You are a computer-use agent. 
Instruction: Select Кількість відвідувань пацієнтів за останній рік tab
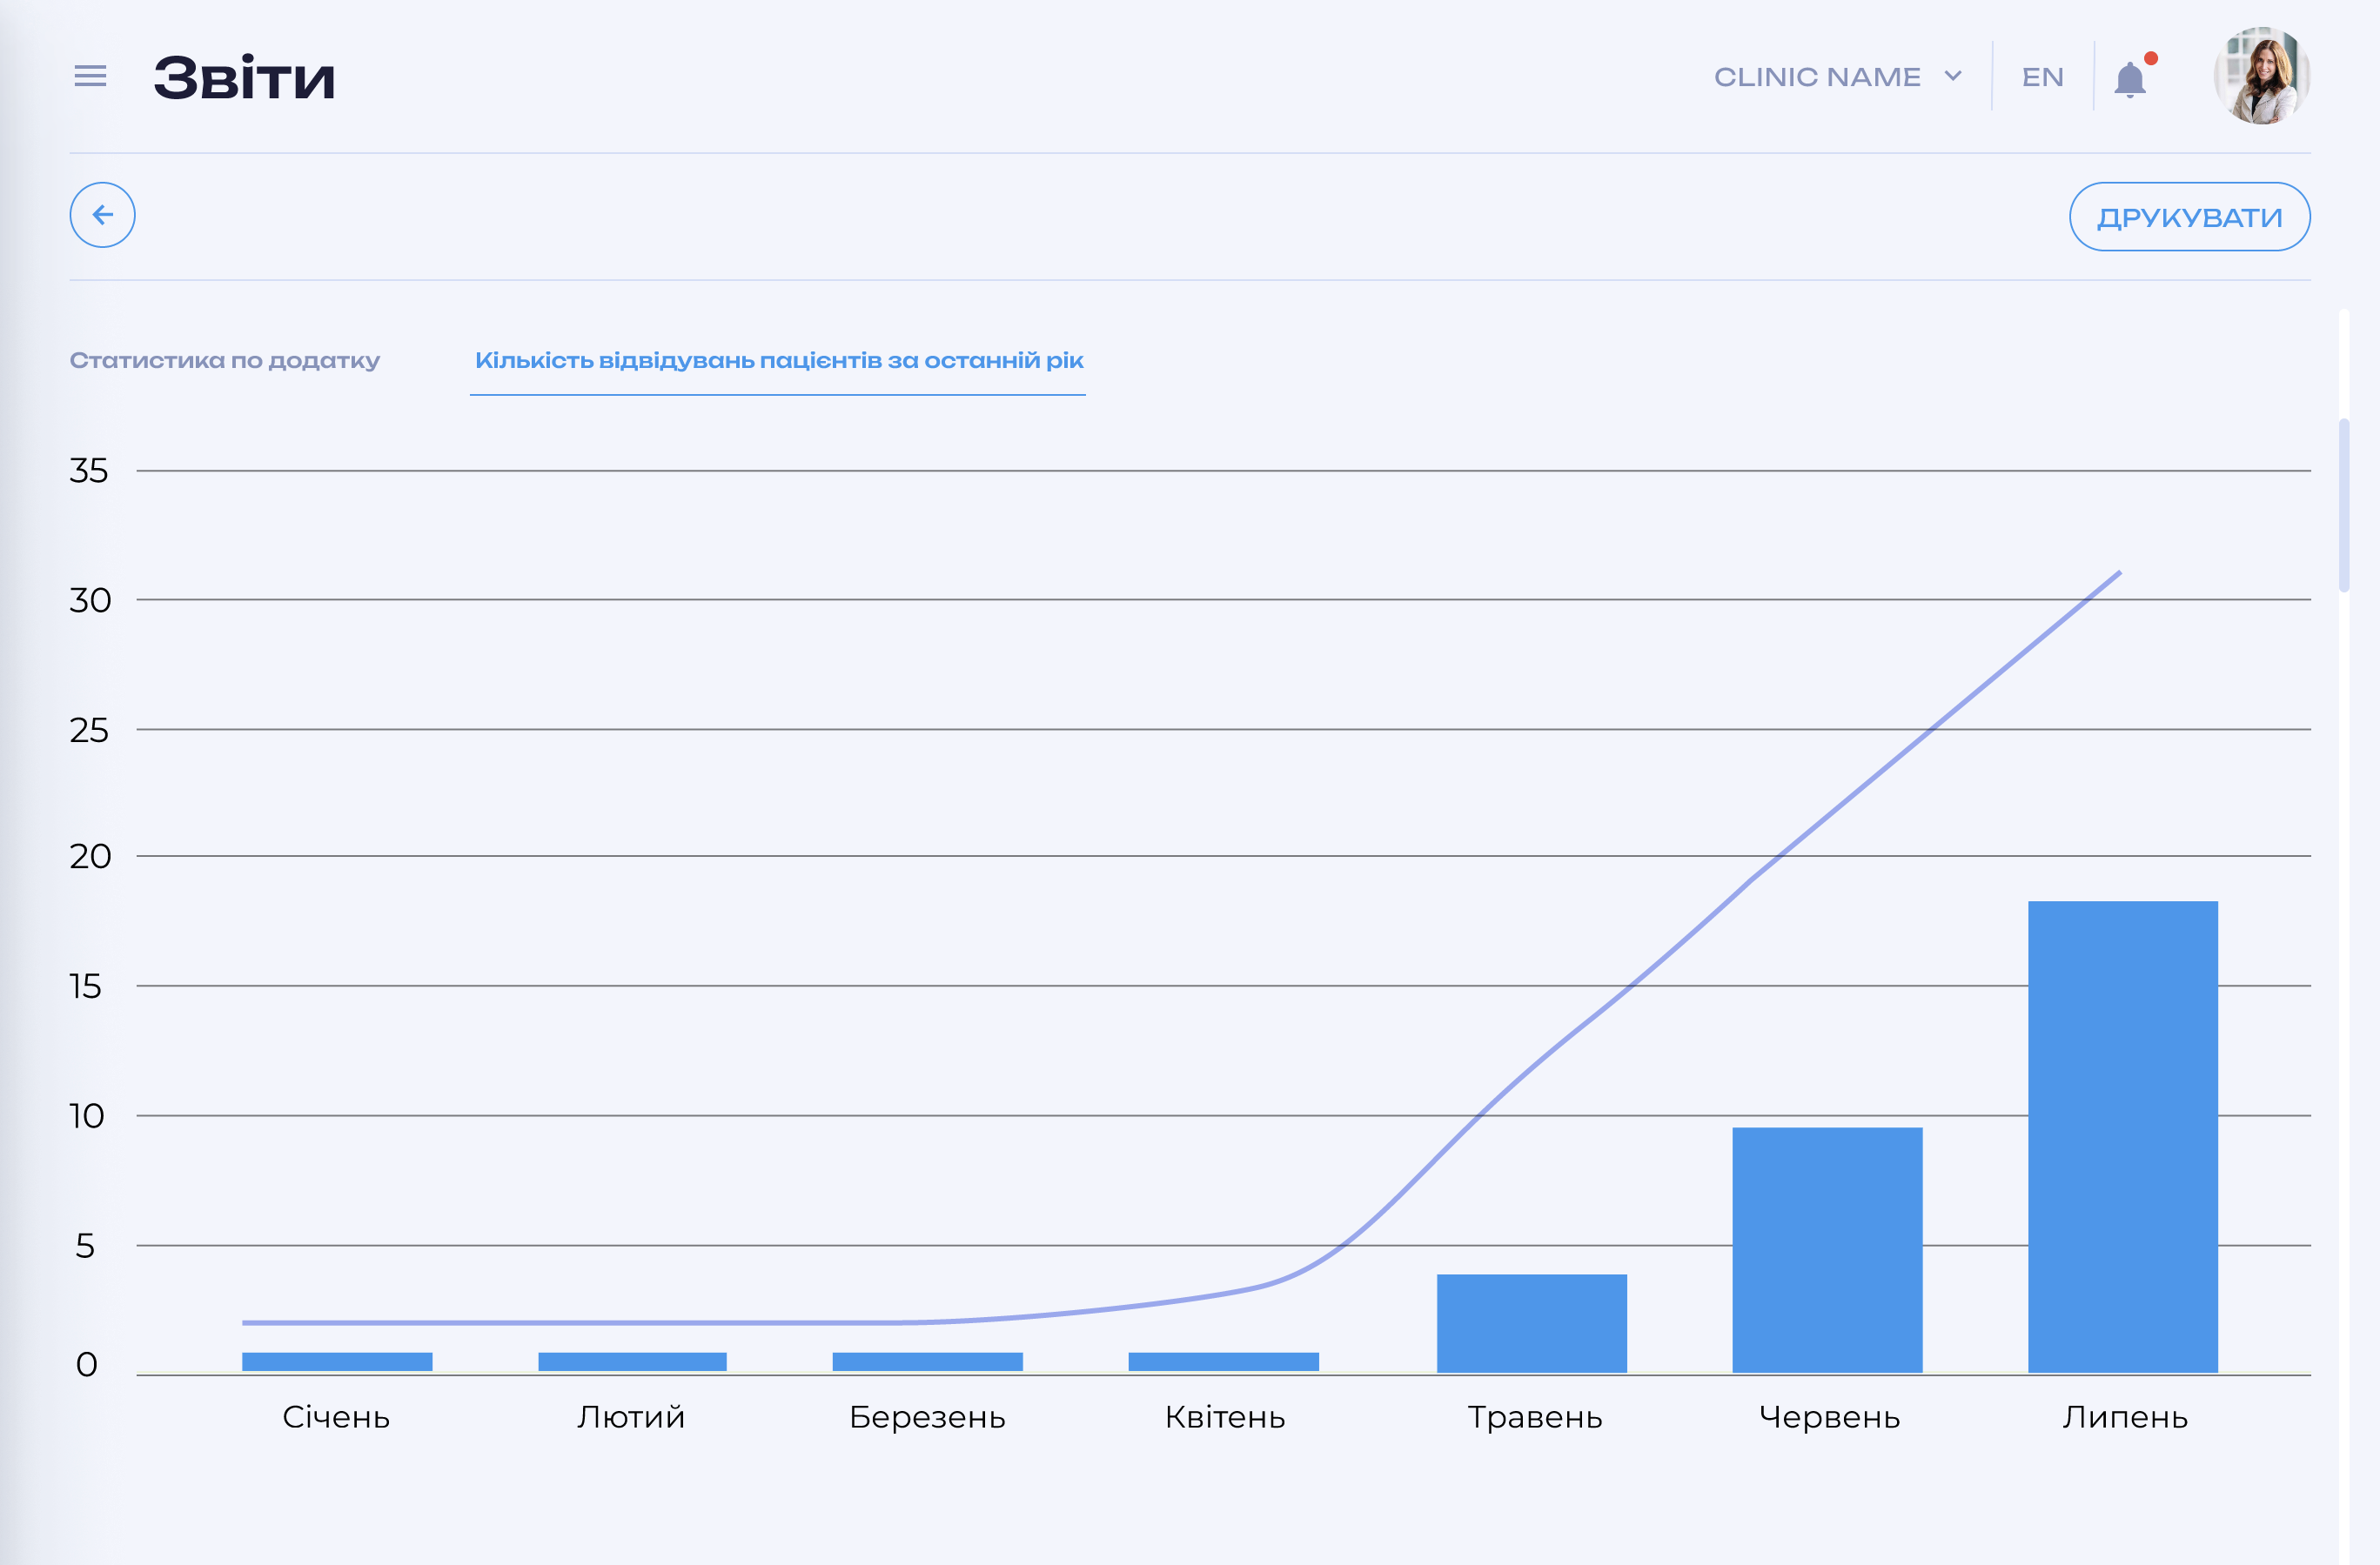tap(778, 360)
